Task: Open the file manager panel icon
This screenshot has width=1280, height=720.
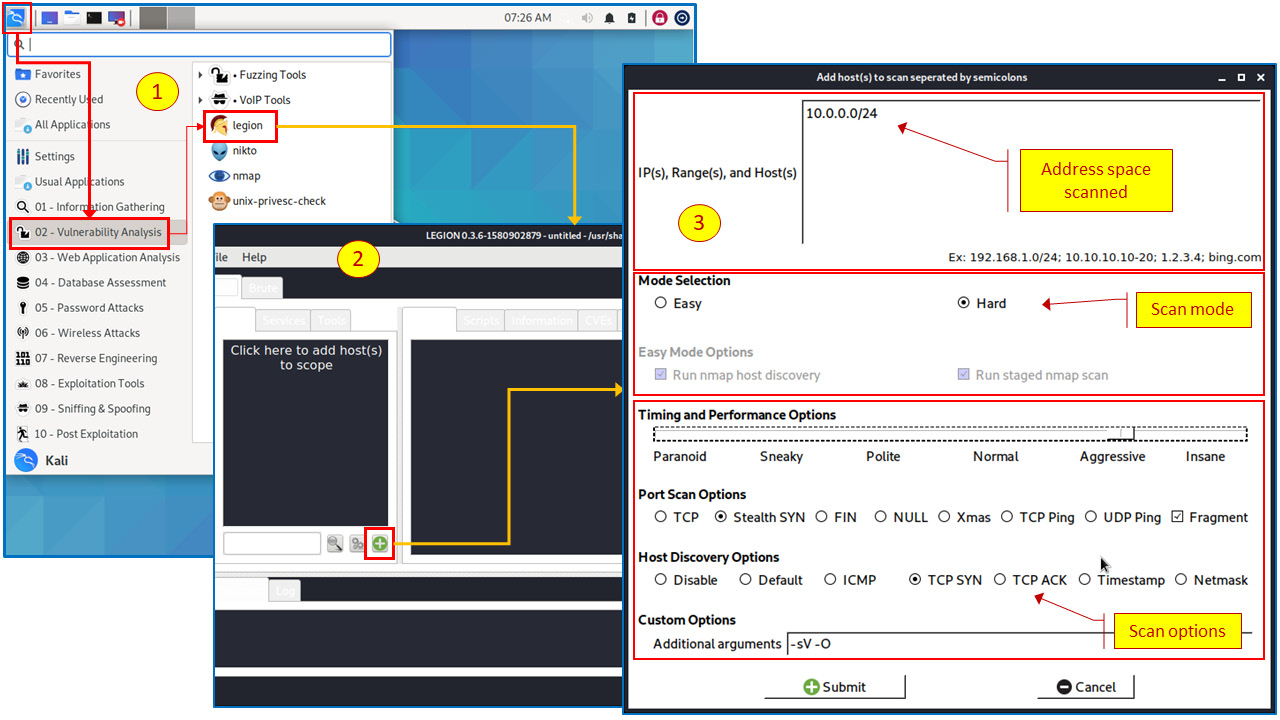Action: coord(72,17)
